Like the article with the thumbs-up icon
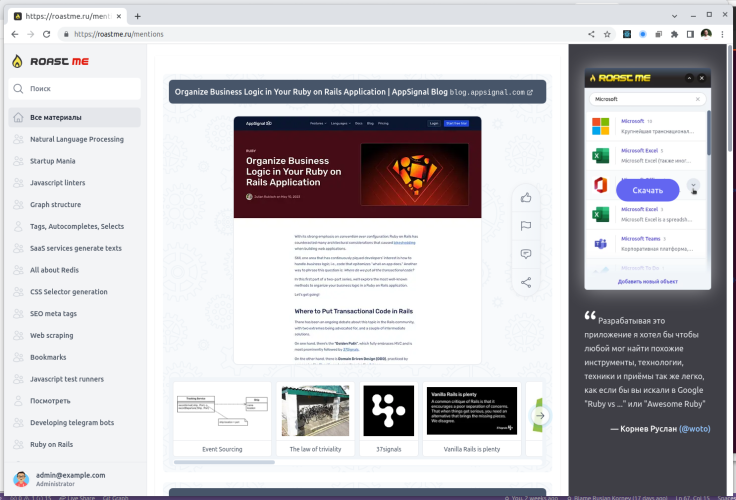 tap(526, 198)
